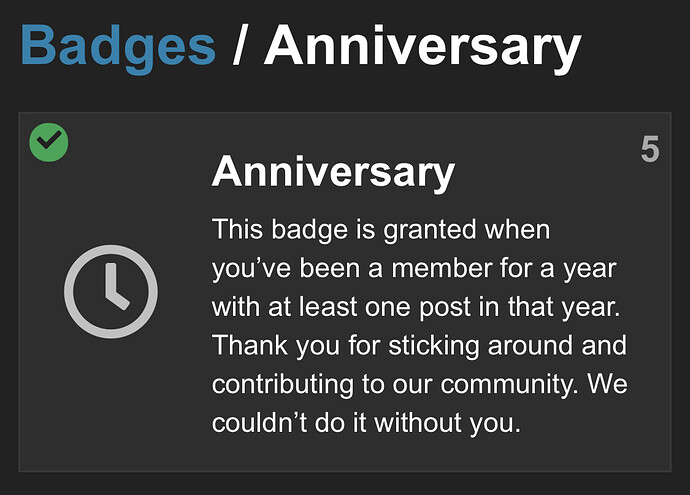
Task: Click the green checkmark icon
Action: [48, 143]
